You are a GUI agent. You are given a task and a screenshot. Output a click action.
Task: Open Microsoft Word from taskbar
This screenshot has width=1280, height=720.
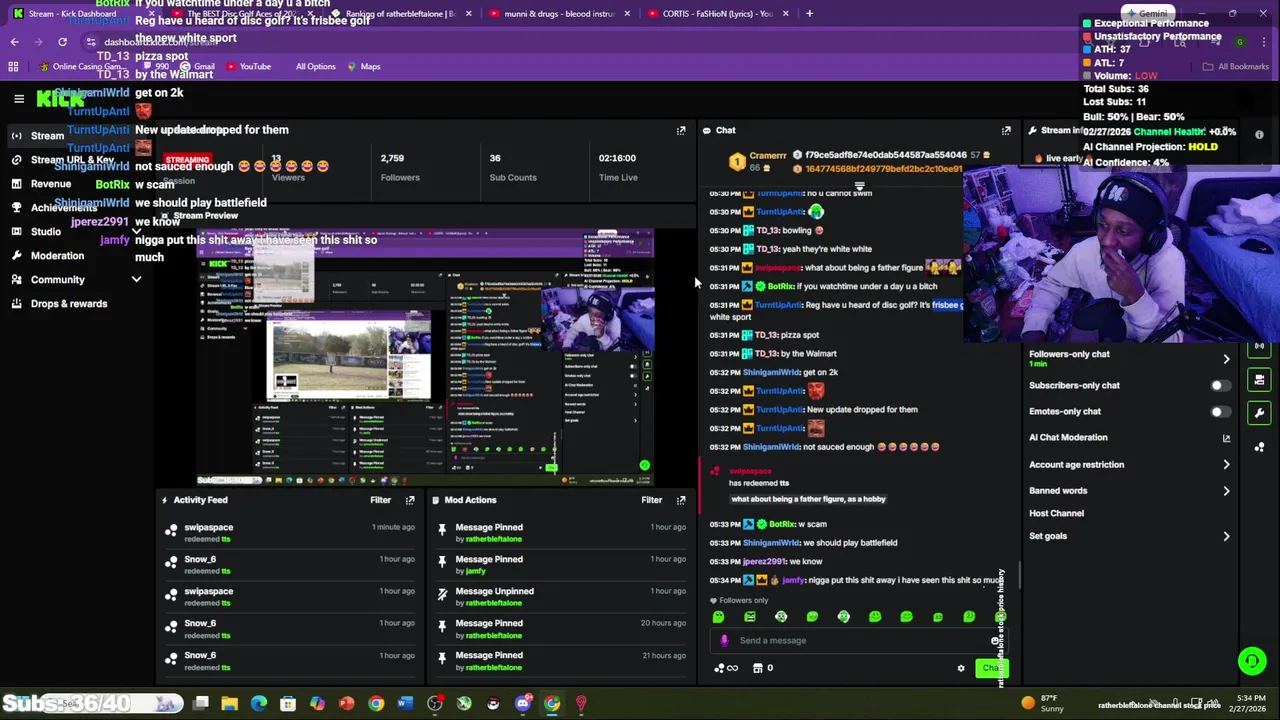(x=404, y=704)
